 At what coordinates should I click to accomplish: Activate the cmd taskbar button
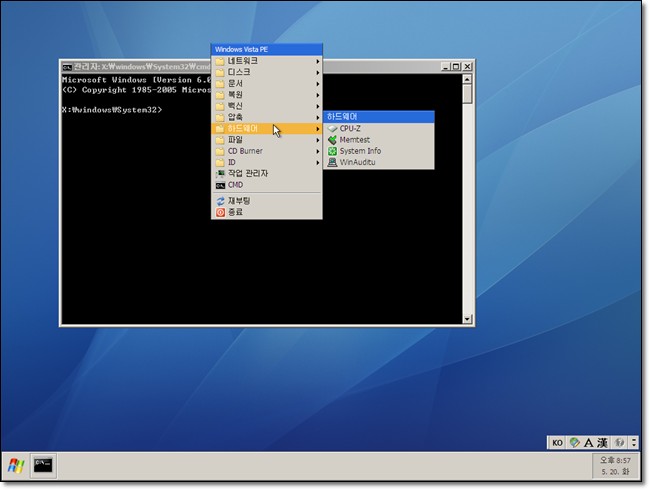click(x=43, y=466)
